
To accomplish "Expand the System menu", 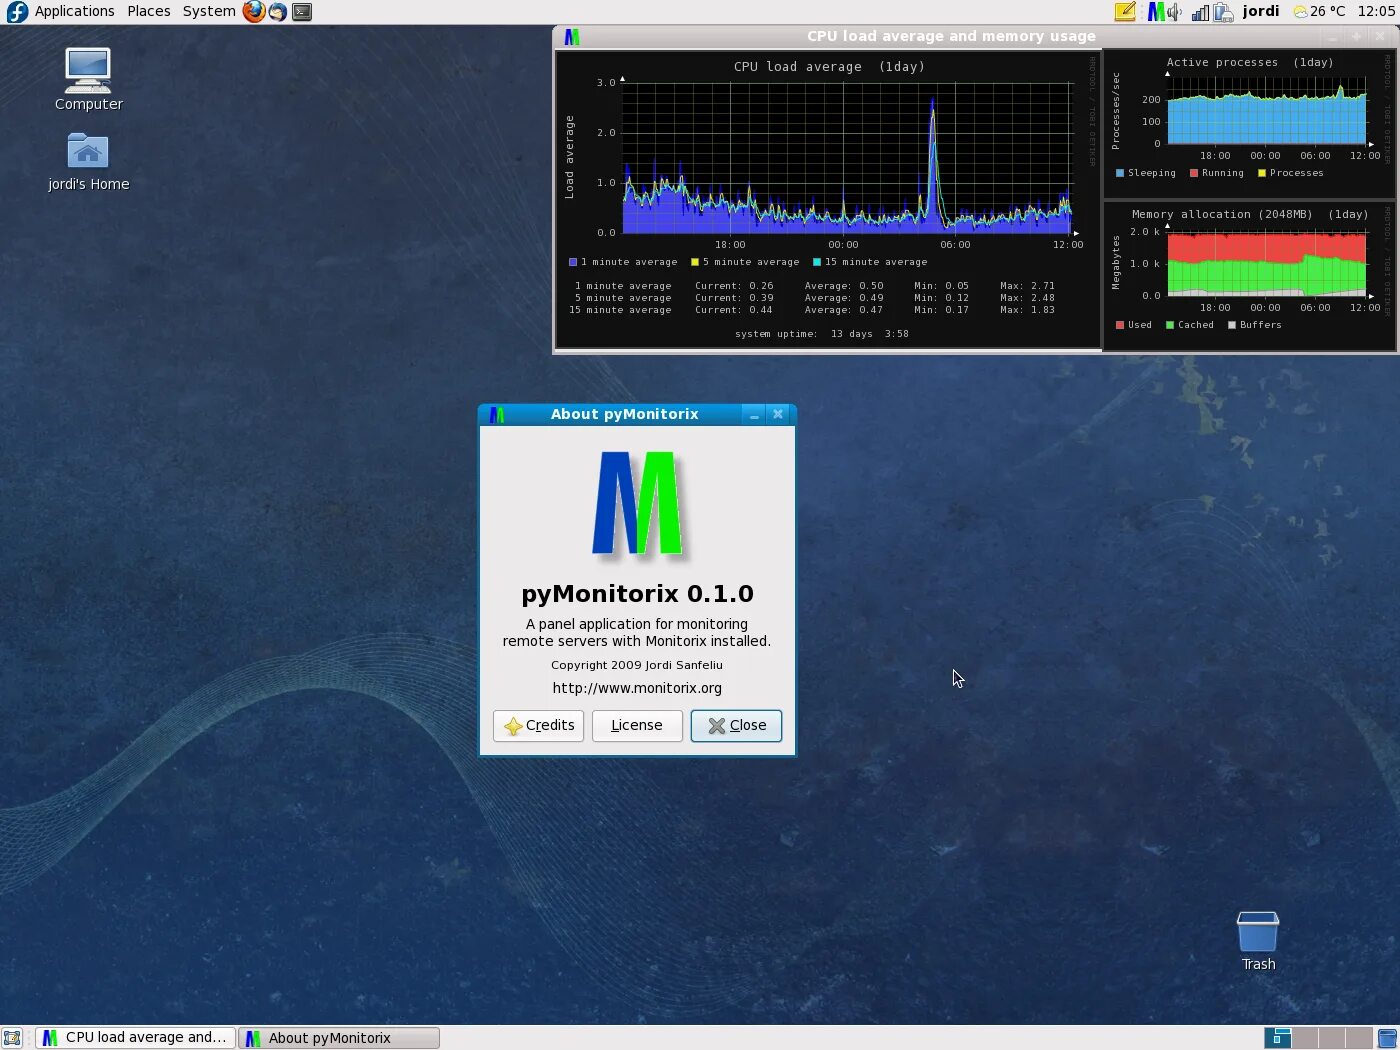I will (x=209, y=12).
